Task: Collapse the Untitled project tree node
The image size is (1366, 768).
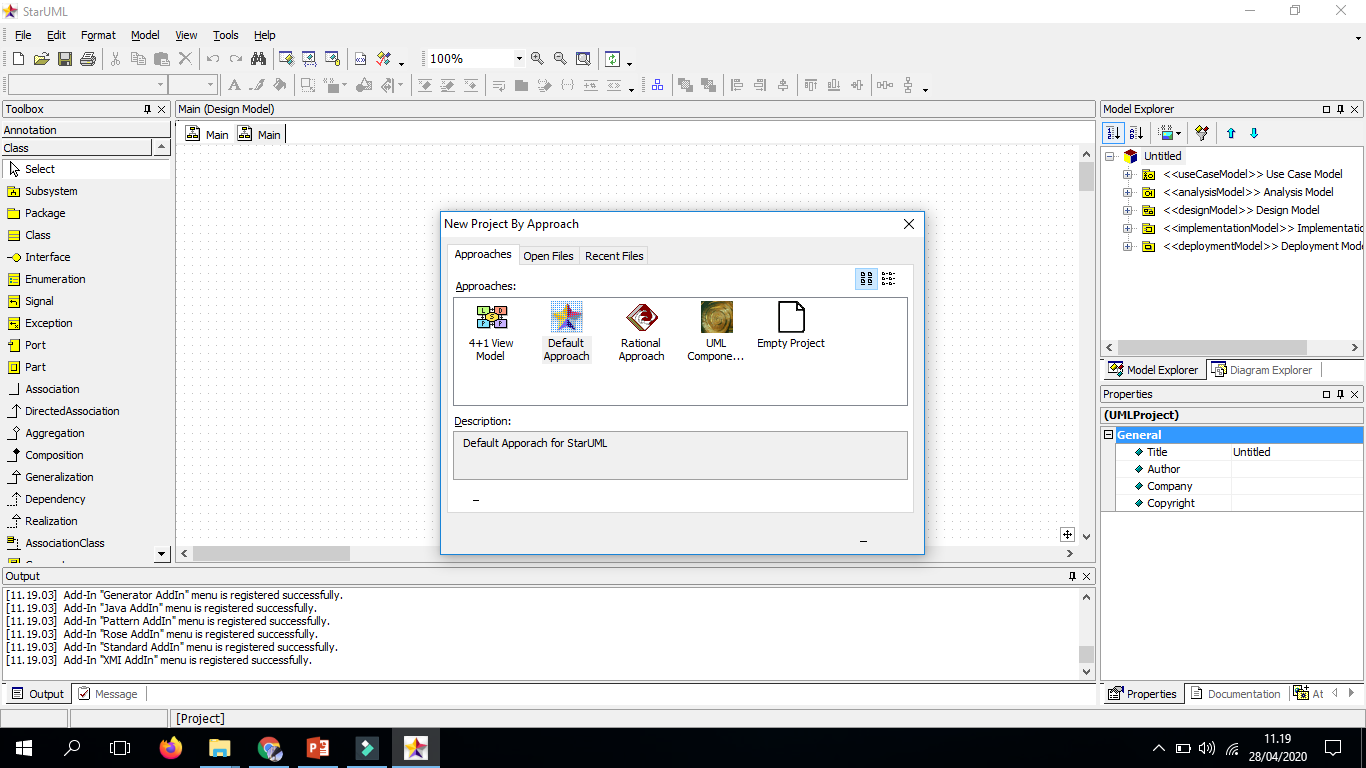Action: point(1110,156)
